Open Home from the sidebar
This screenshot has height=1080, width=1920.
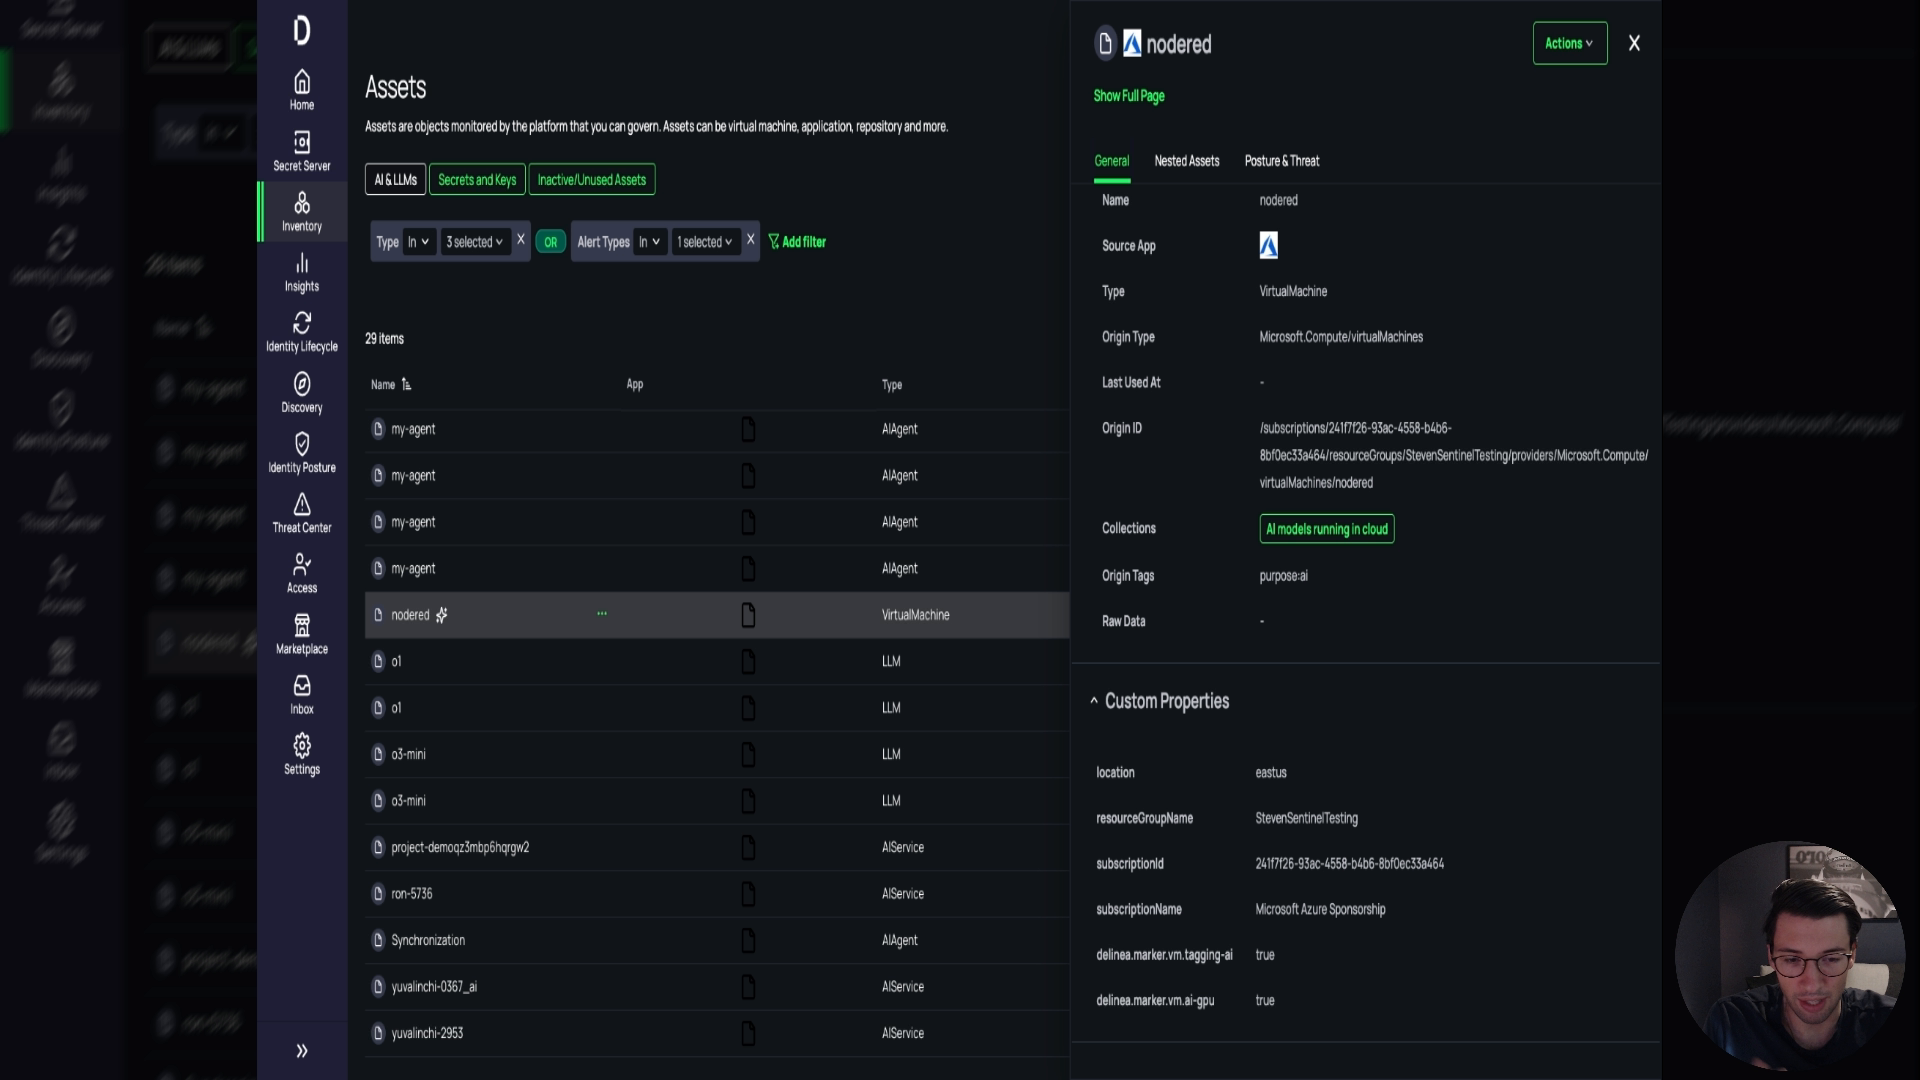(x=301, y=90)
